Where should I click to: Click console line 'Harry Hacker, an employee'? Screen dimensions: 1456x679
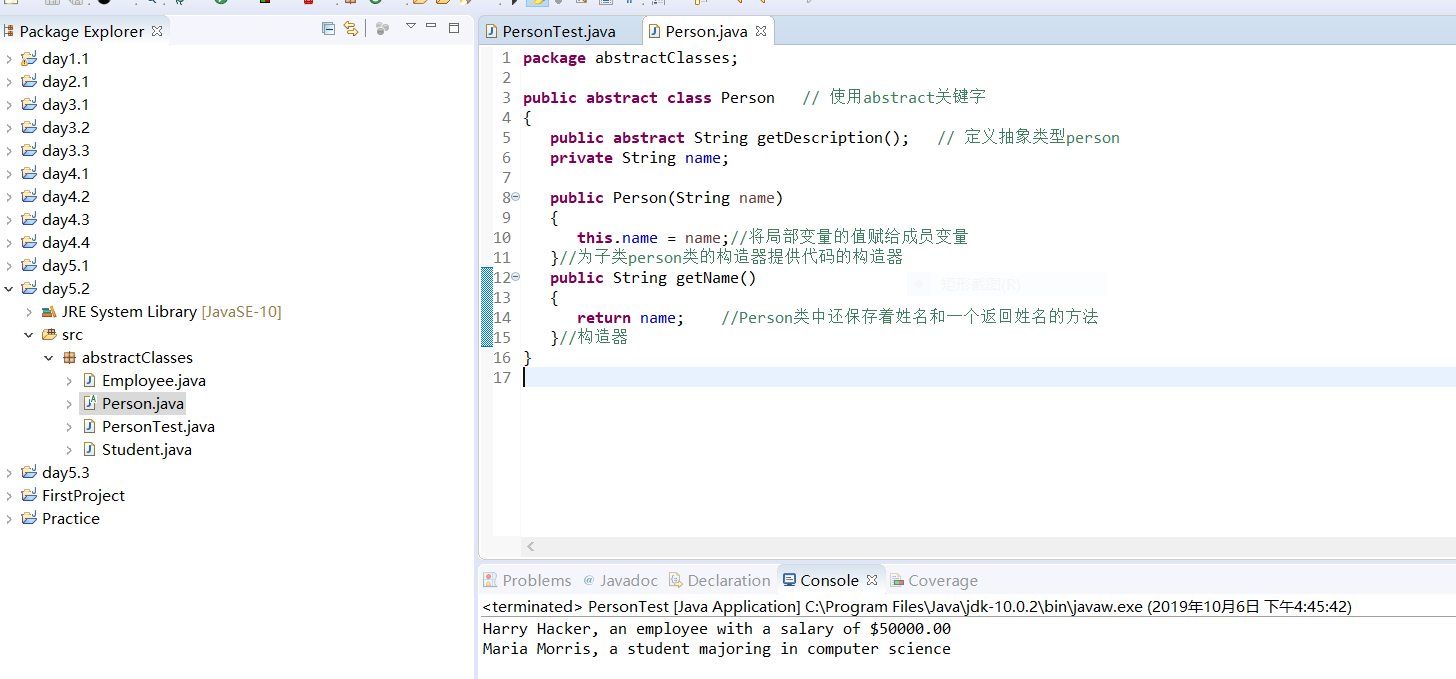coord(716,629)
